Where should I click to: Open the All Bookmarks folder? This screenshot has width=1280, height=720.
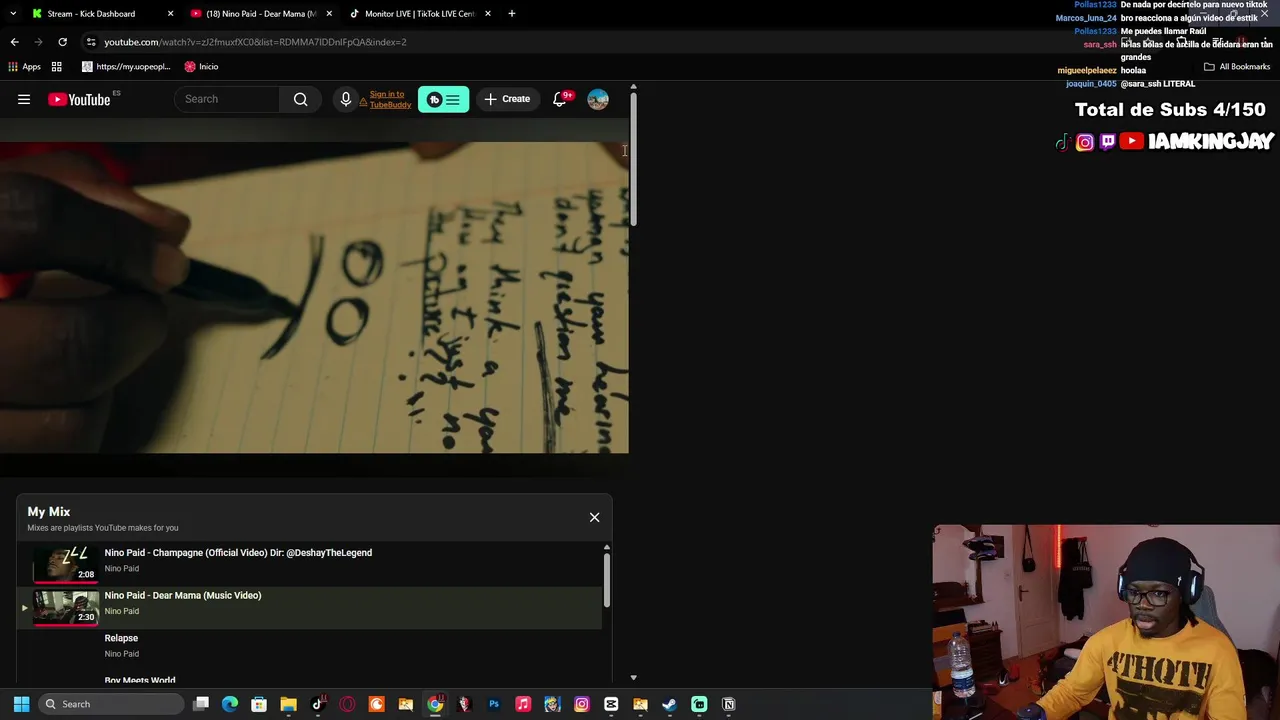[1237, 67]
